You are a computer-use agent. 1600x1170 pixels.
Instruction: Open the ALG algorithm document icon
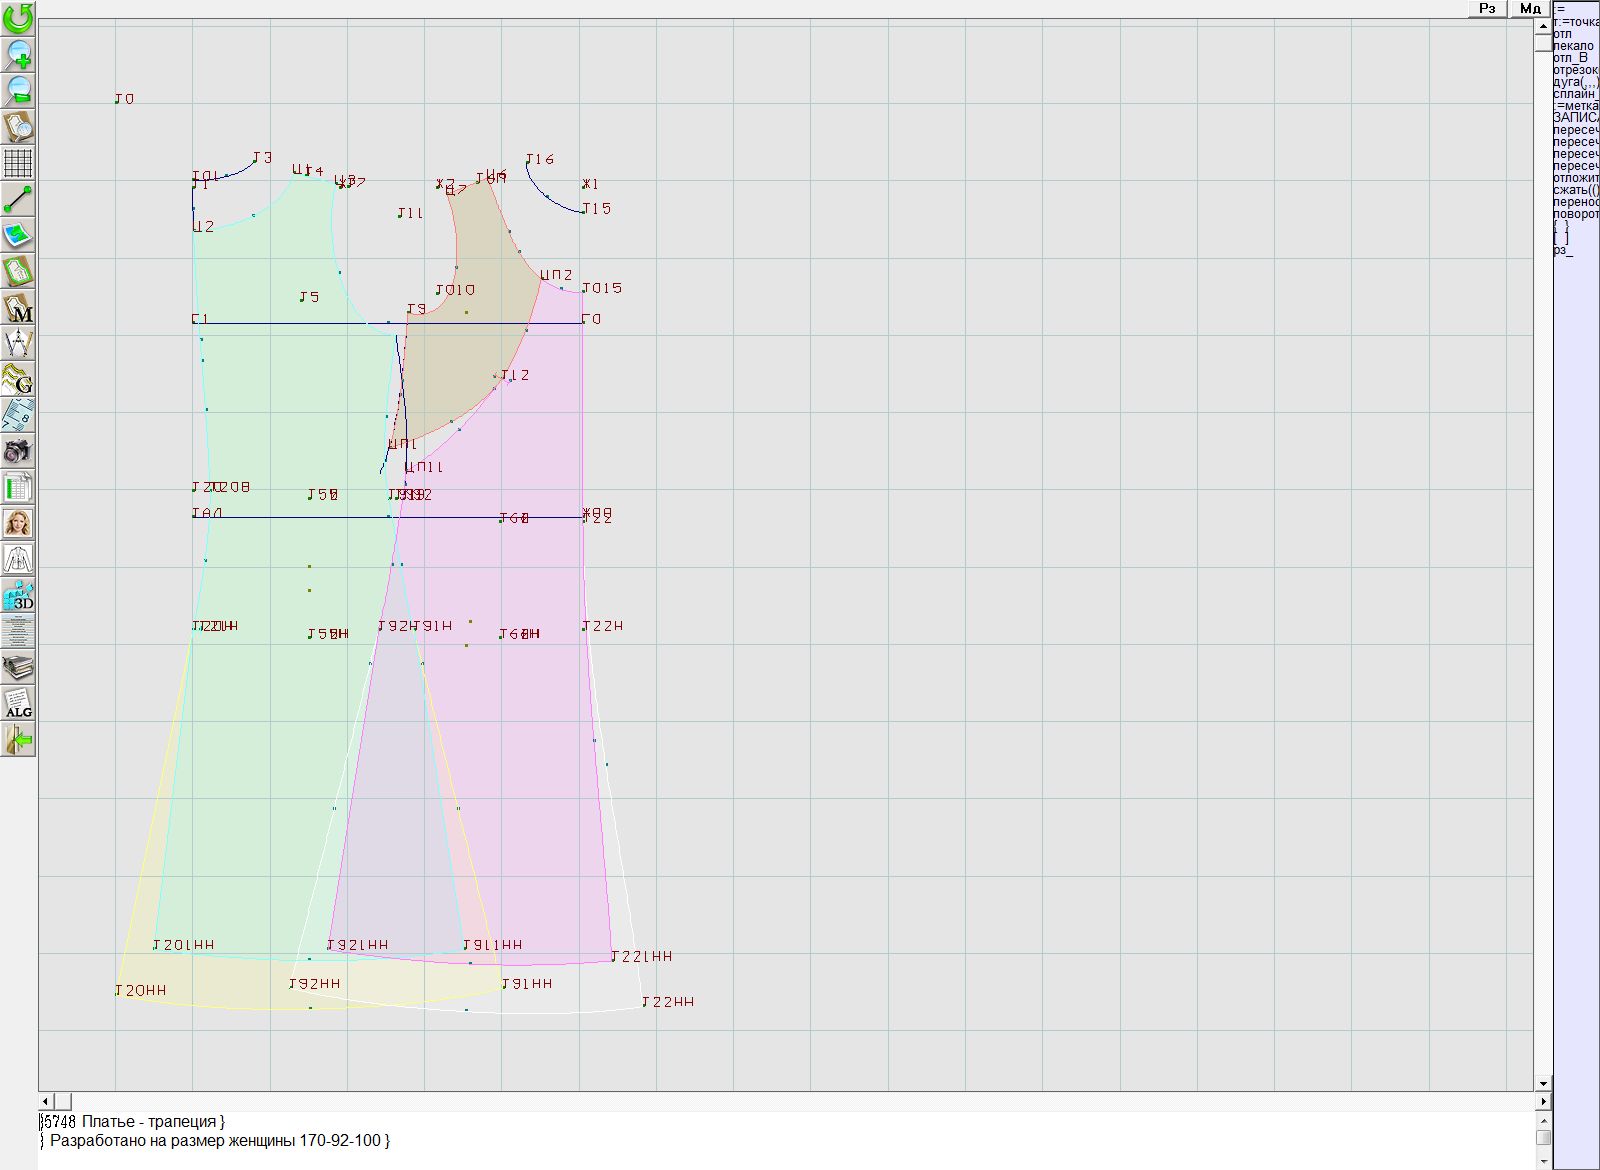tap(18, 703)
